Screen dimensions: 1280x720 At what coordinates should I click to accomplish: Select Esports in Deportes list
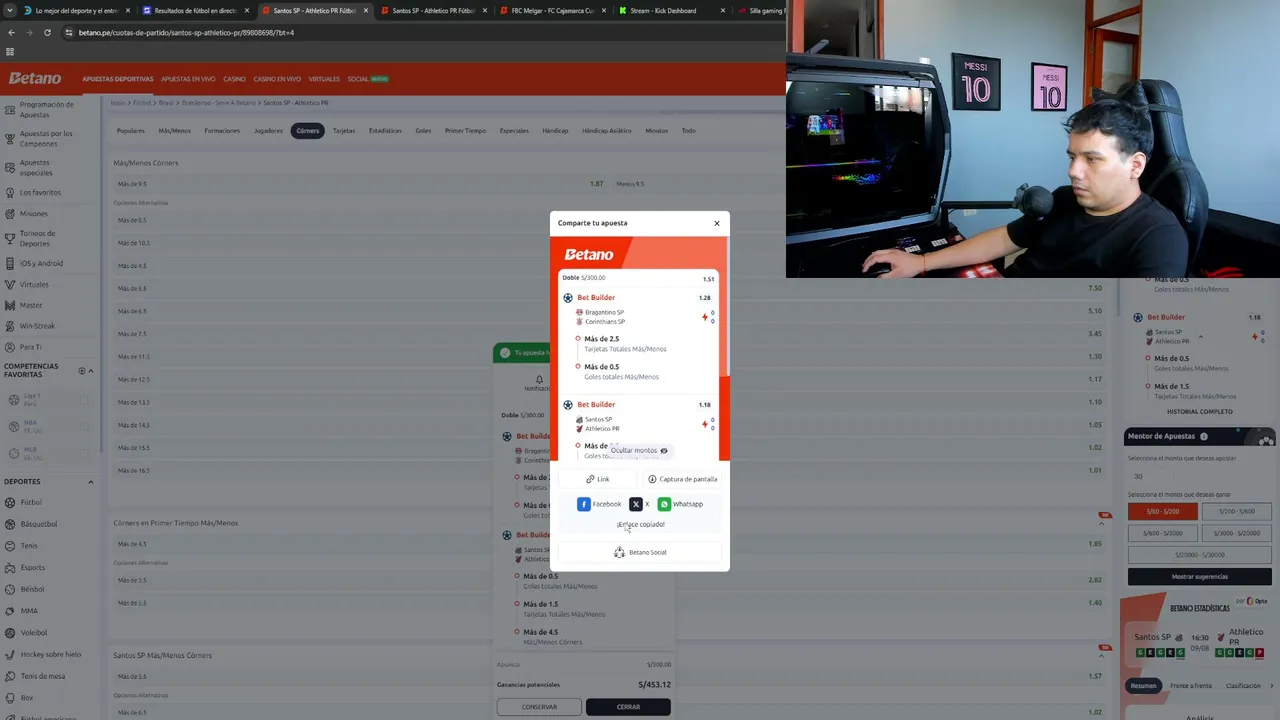tap(32, 568)
